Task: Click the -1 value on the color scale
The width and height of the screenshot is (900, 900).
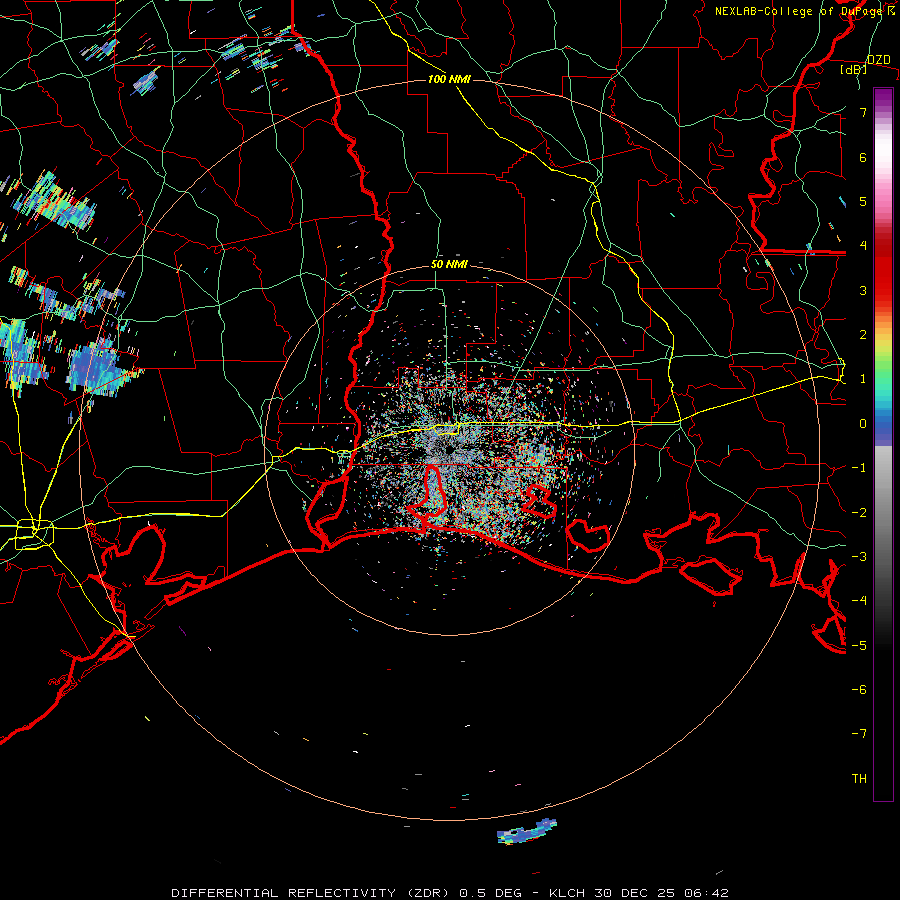Action: click(859, 468)
